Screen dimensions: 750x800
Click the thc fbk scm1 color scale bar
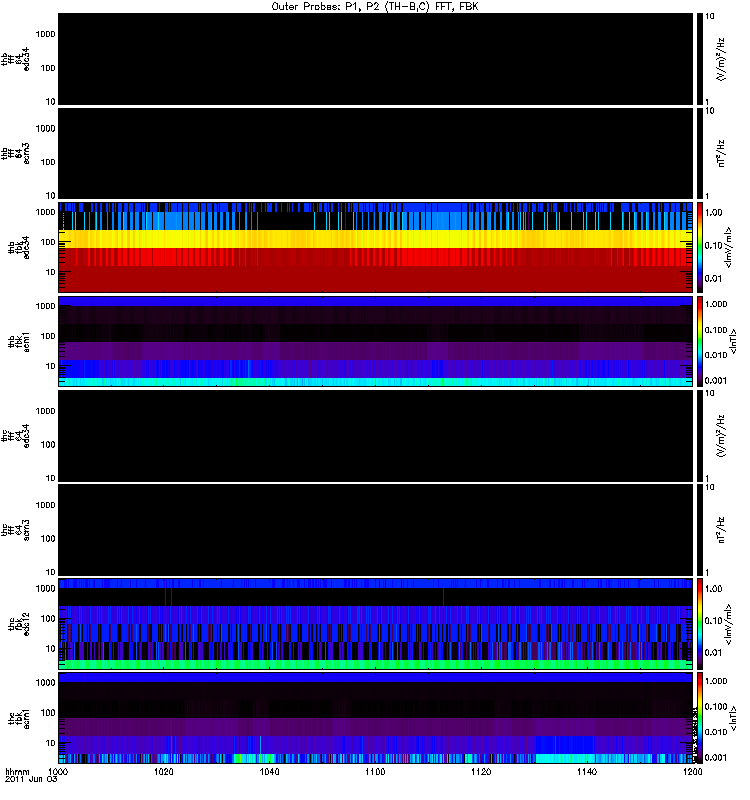[x=701, y=718]
